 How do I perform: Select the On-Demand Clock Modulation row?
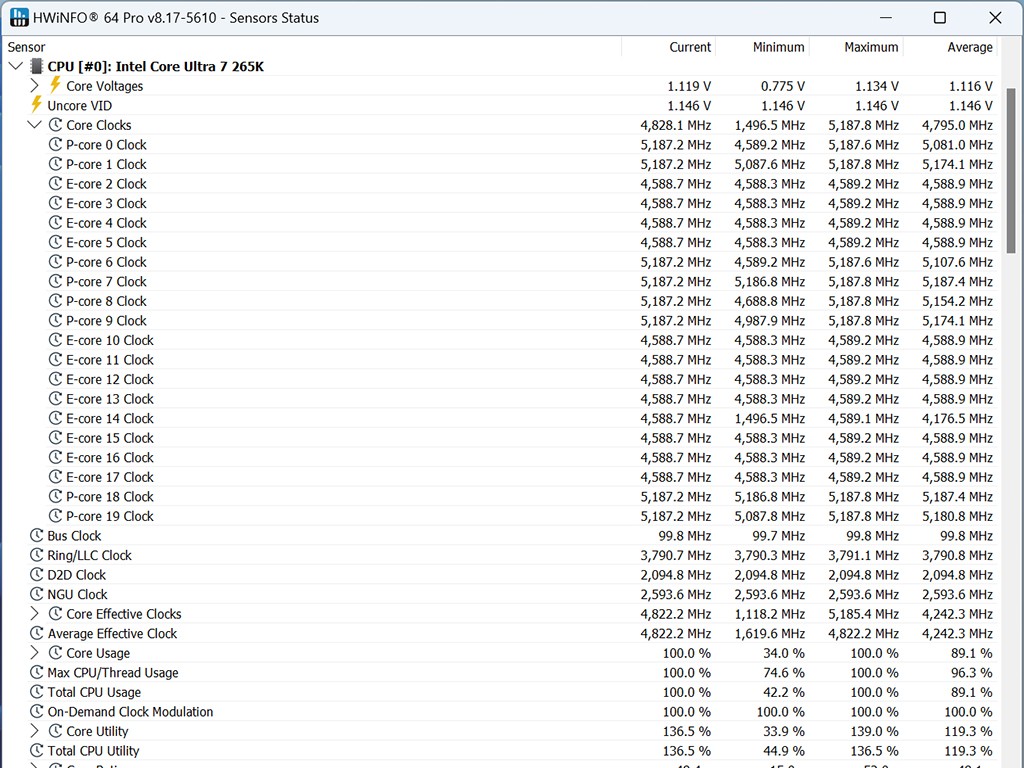point(130,712)
